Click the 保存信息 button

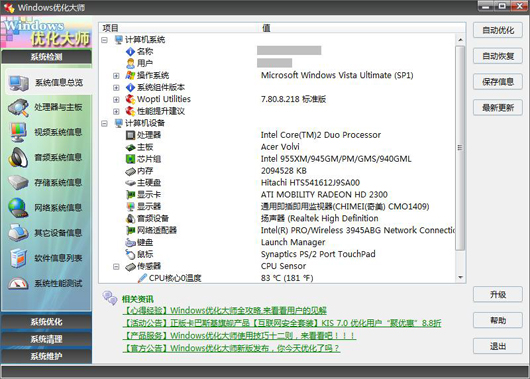(x=498, y=82)
